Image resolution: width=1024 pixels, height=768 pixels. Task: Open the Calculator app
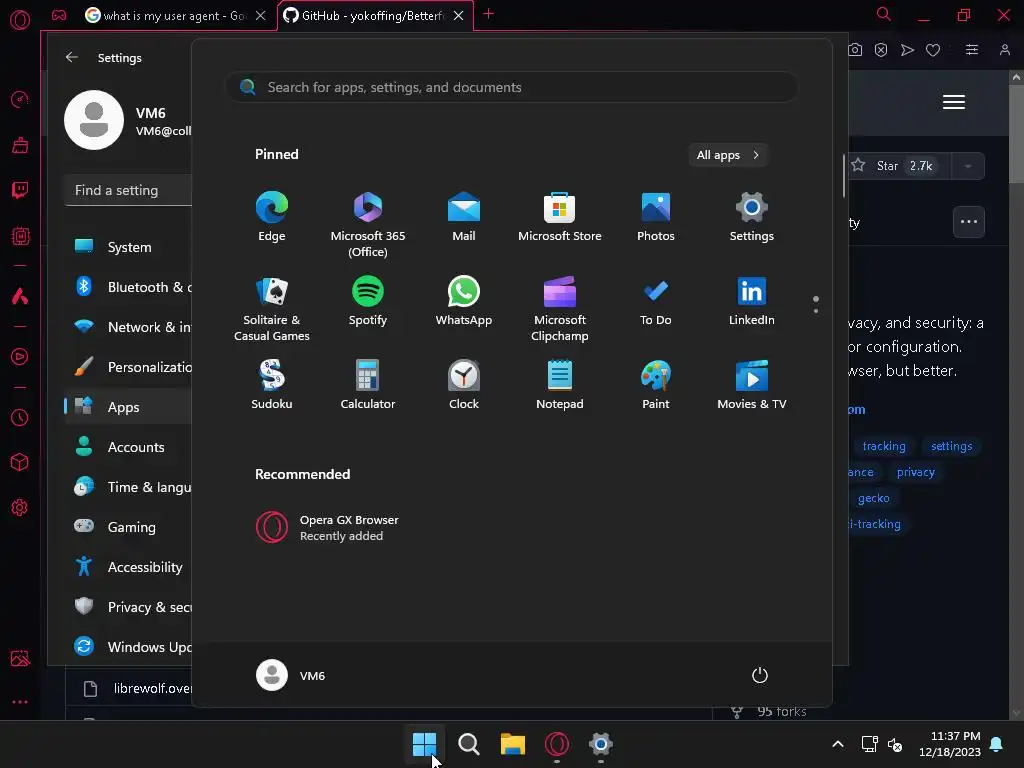tap(368, 385)
